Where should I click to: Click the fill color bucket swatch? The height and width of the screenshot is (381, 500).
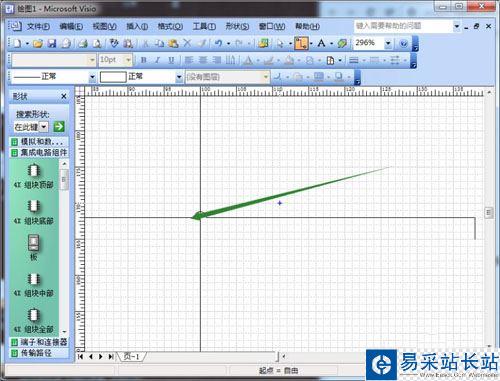coord(289,60)
